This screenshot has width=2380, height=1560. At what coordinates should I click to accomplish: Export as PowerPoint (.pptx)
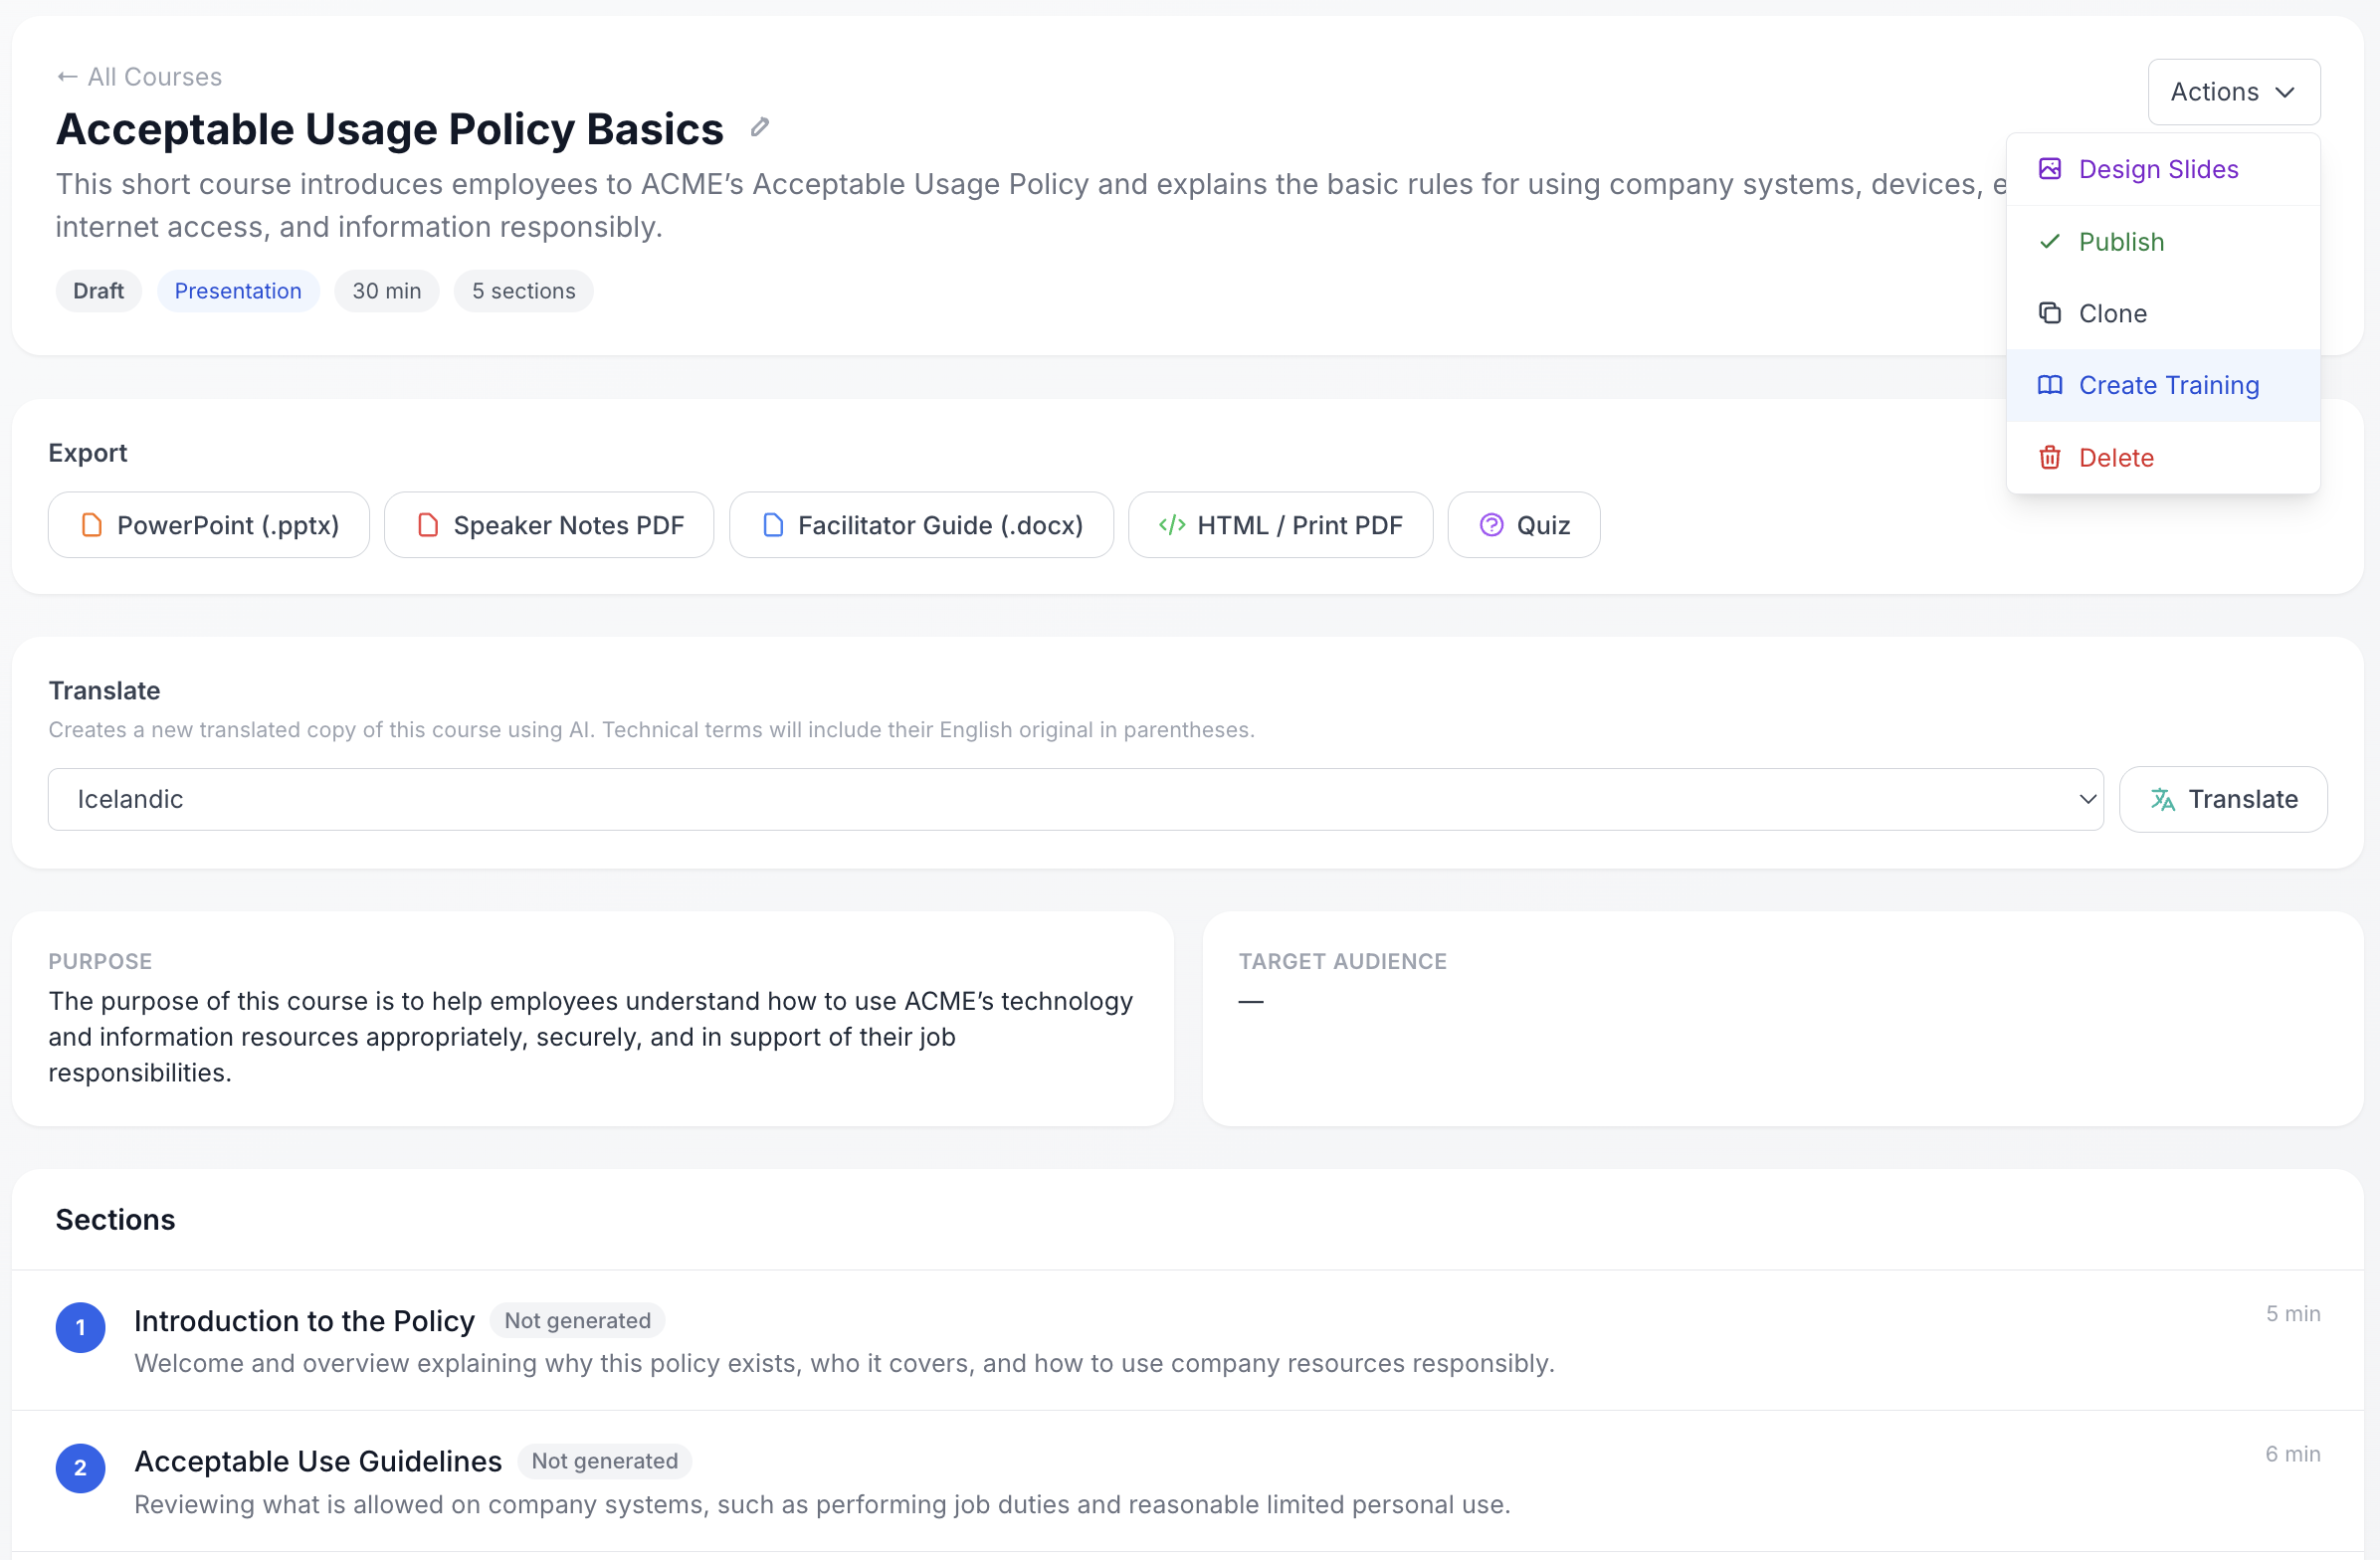tap(209, 525)
